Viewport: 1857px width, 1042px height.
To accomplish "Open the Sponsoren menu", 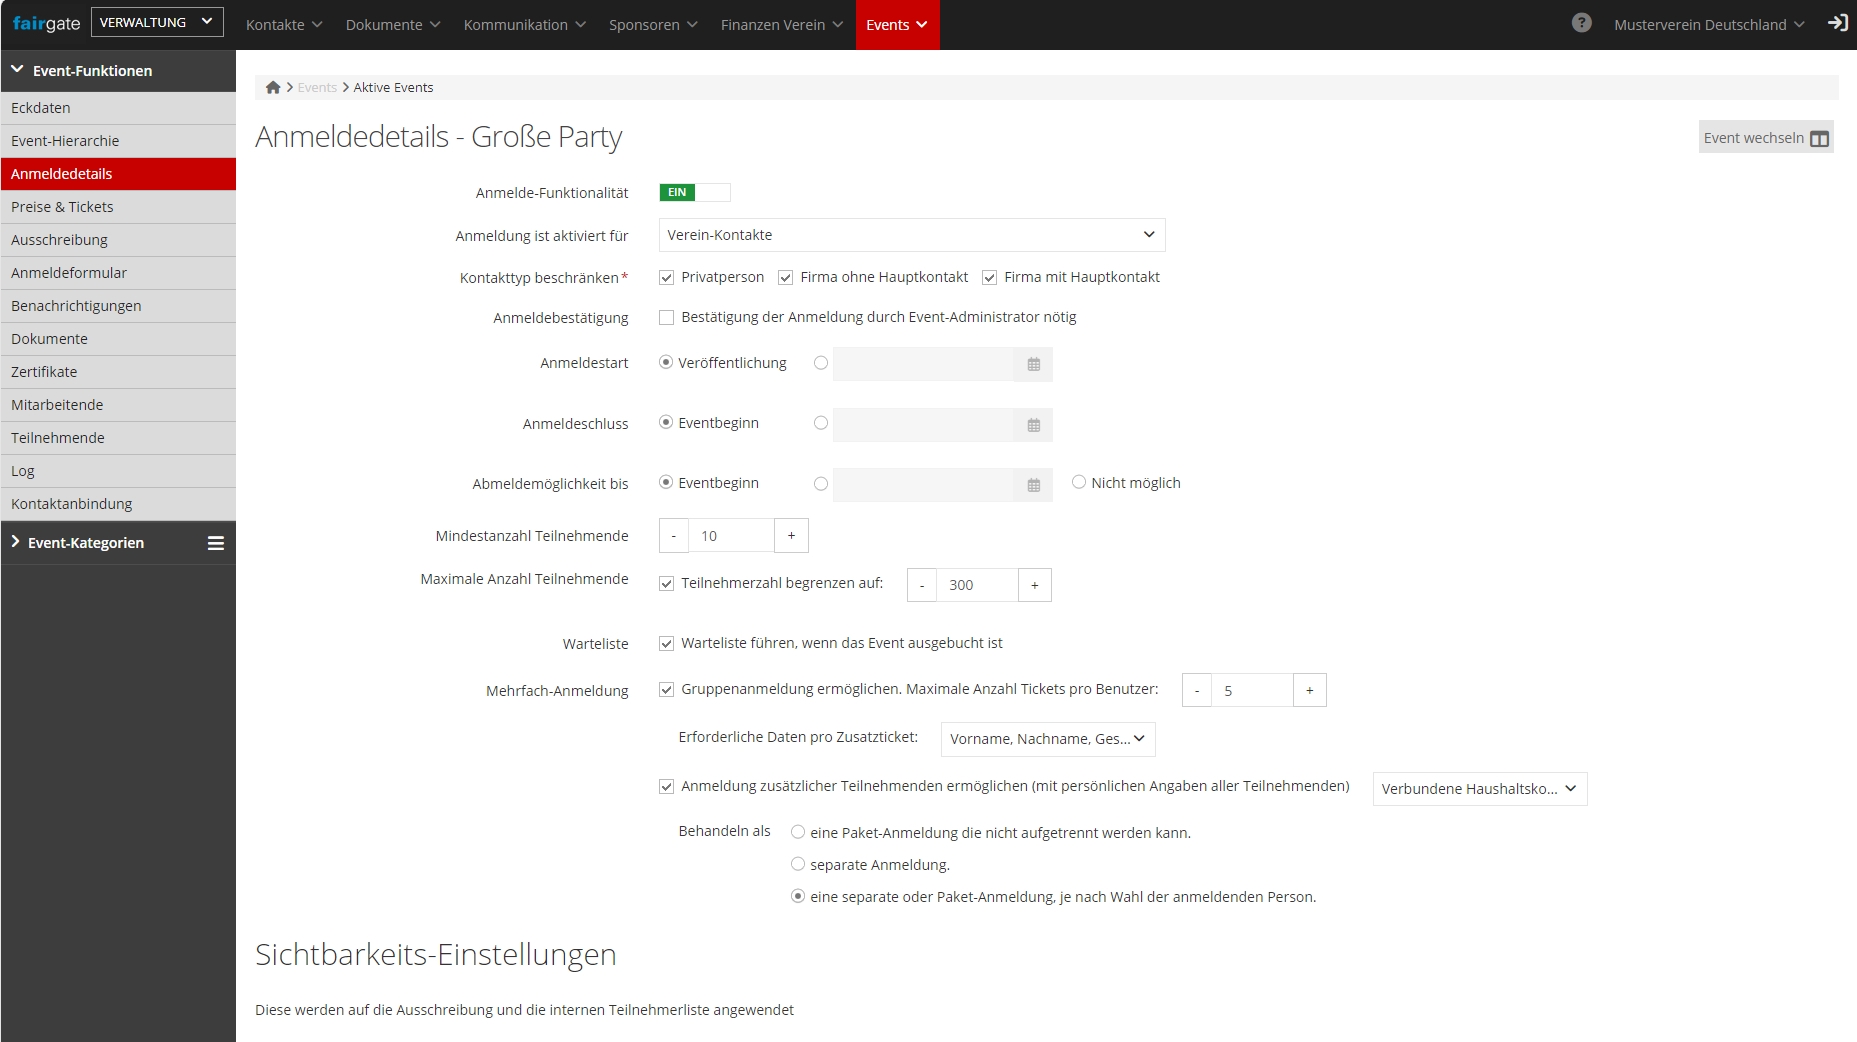I will click(x=653, y=24).
